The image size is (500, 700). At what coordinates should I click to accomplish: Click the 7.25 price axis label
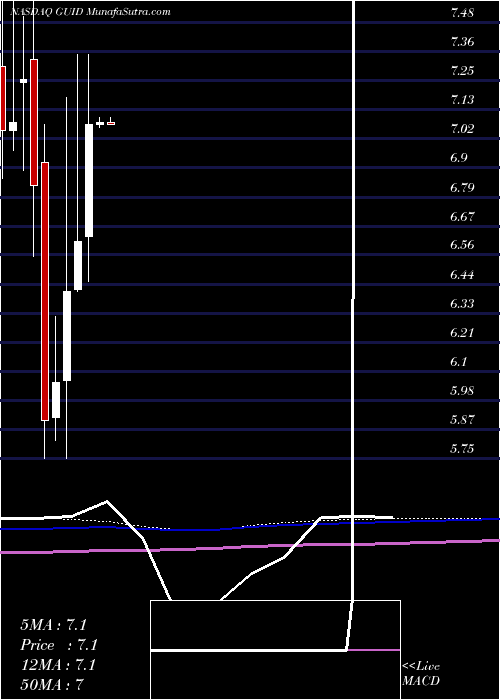pos(462,71)
